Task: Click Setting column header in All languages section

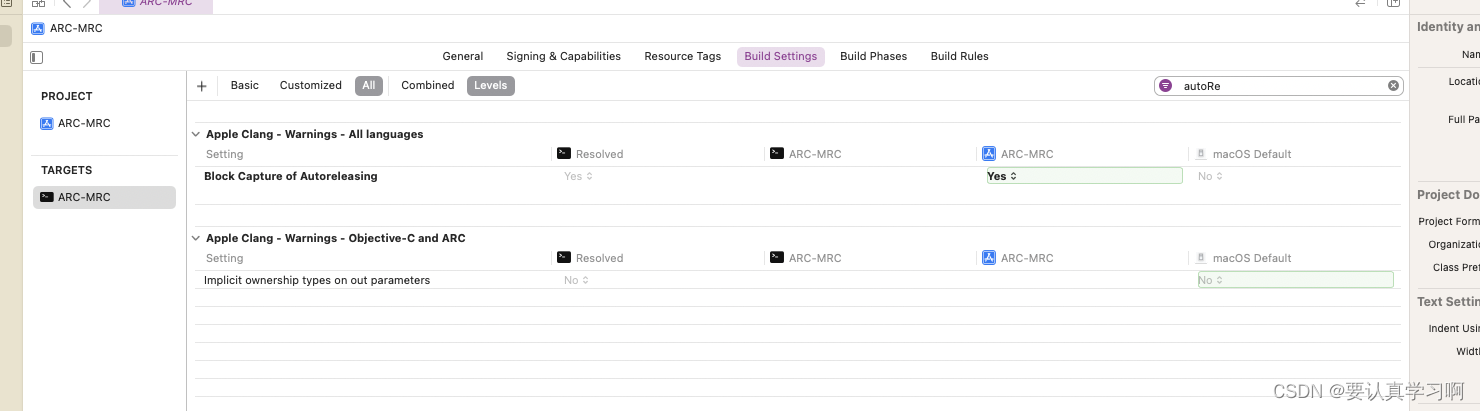Action: pos(225,154)
